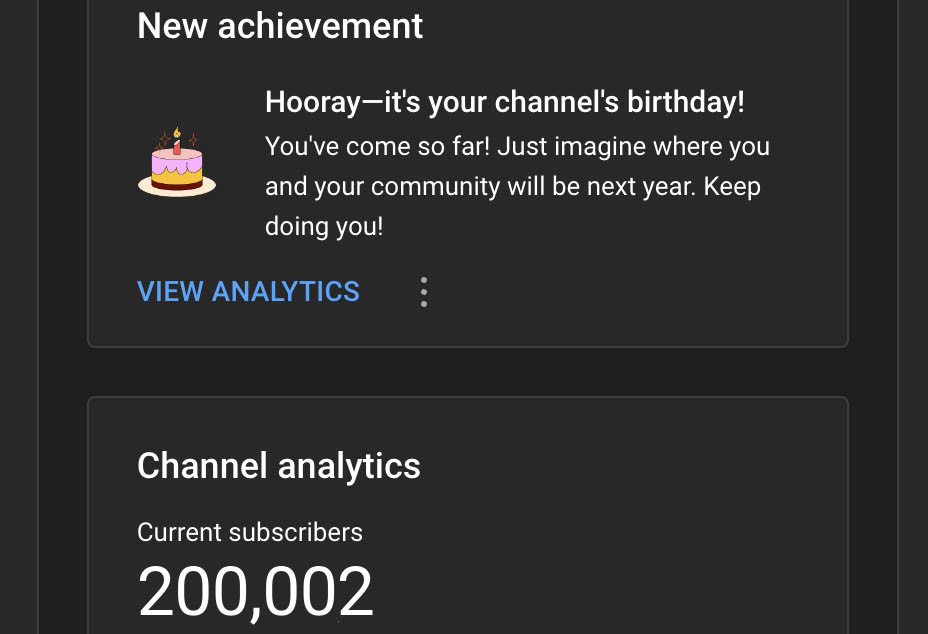Click the birthday cake achievement icon
This screenshot has height=634, width=928.
[176, 163]
